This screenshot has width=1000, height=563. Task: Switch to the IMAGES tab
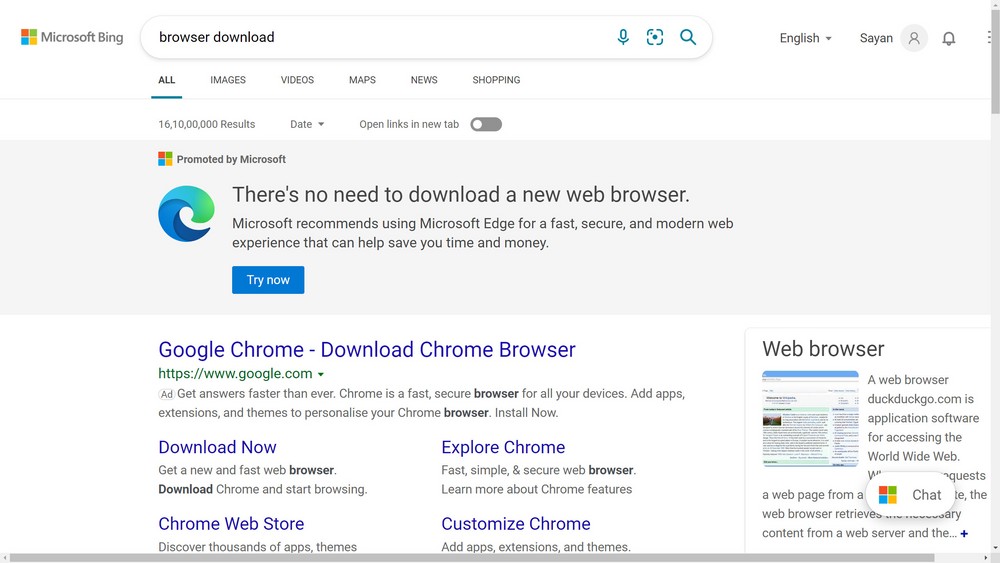[228, 80]
